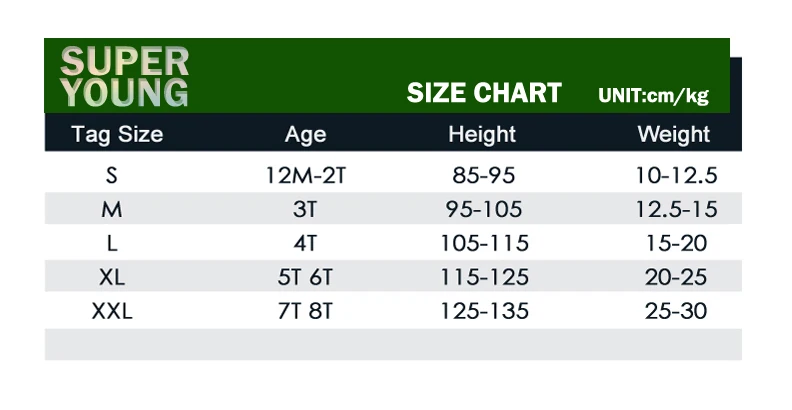Click the Age column header

[x=306, y=135]
